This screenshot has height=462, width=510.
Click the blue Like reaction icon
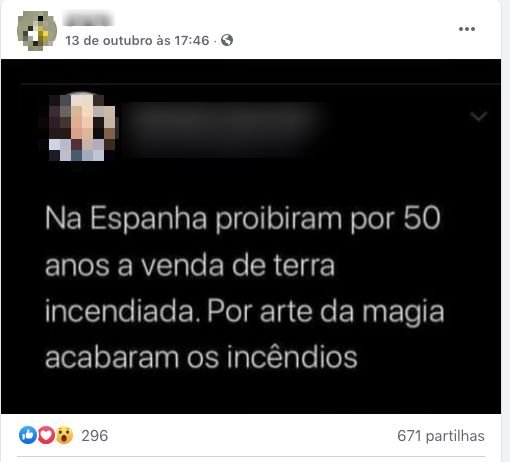[x=28, y=435]
